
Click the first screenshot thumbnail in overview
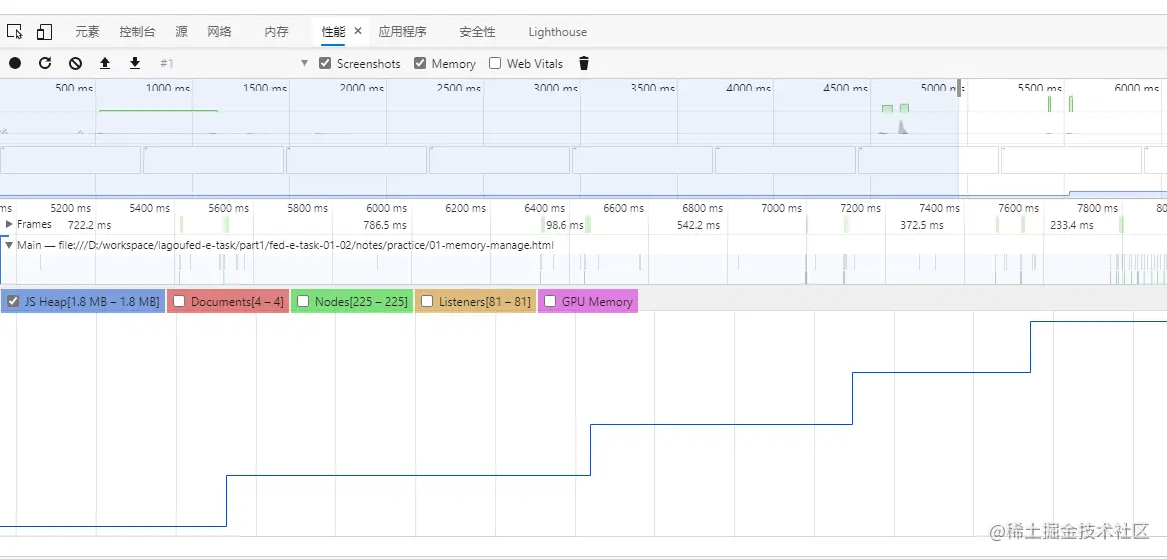71,160
